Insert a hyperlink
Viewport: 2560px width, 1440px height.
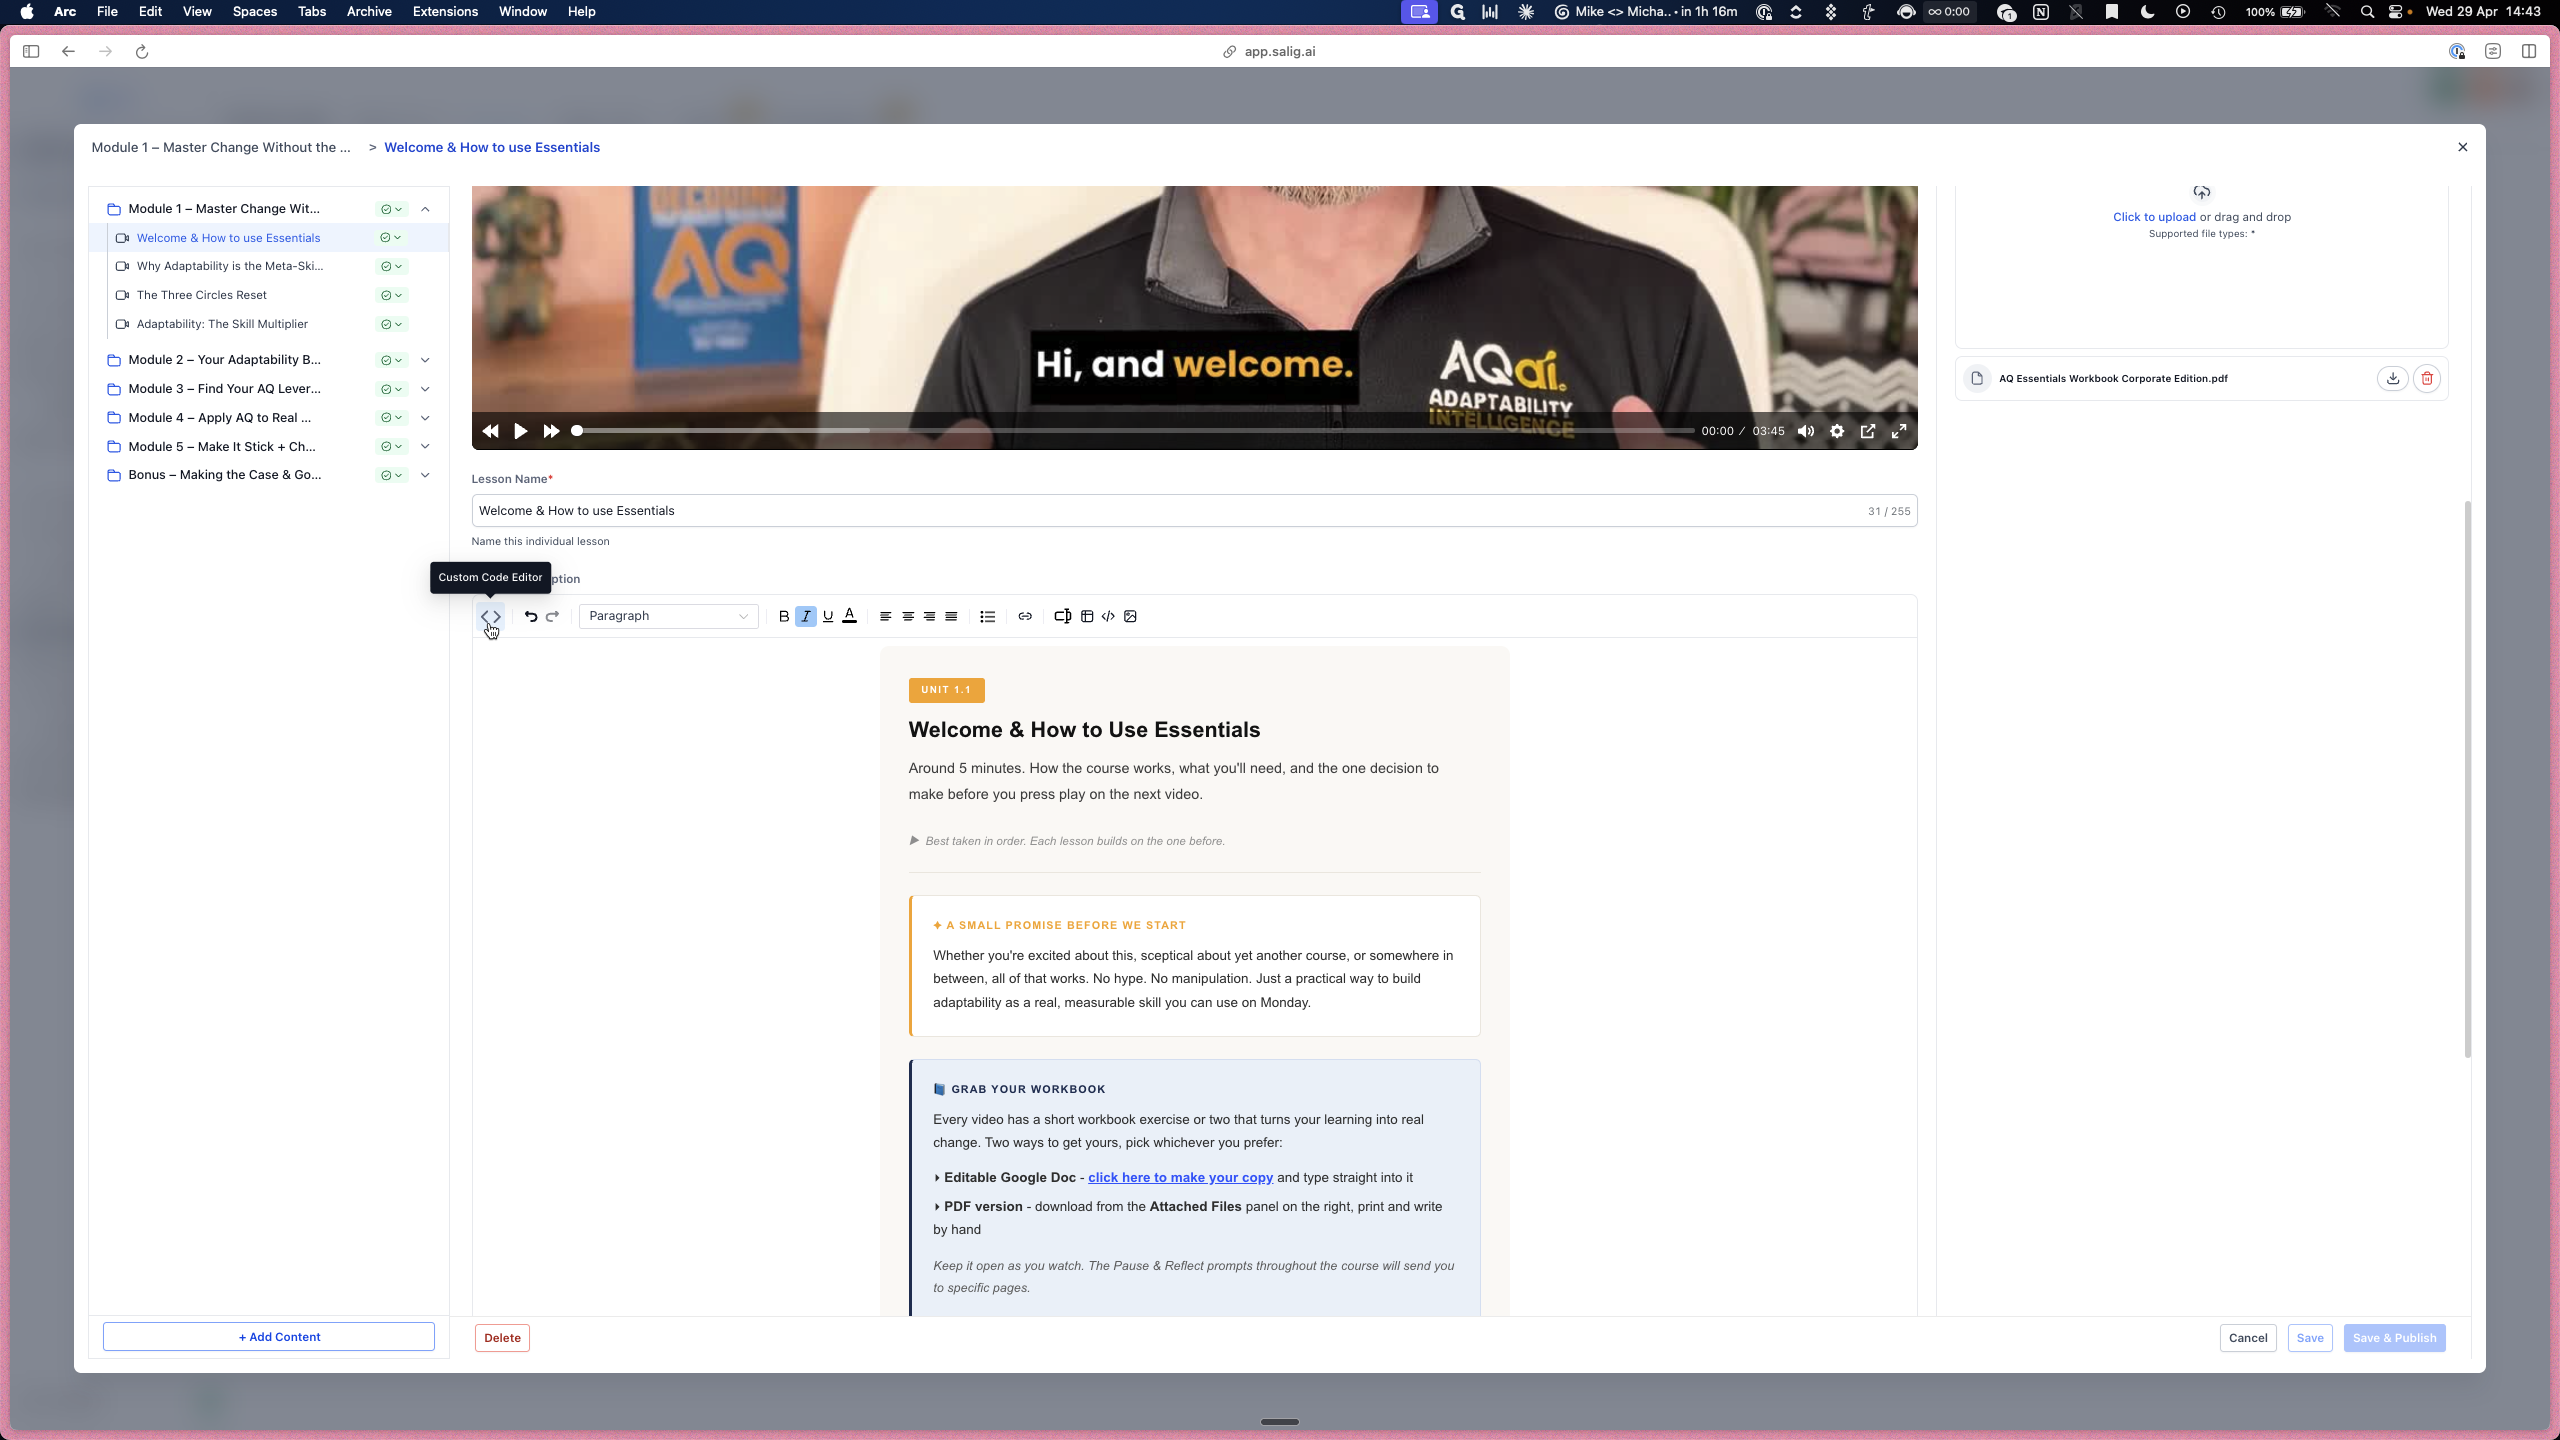click(x=1025, y=616)
